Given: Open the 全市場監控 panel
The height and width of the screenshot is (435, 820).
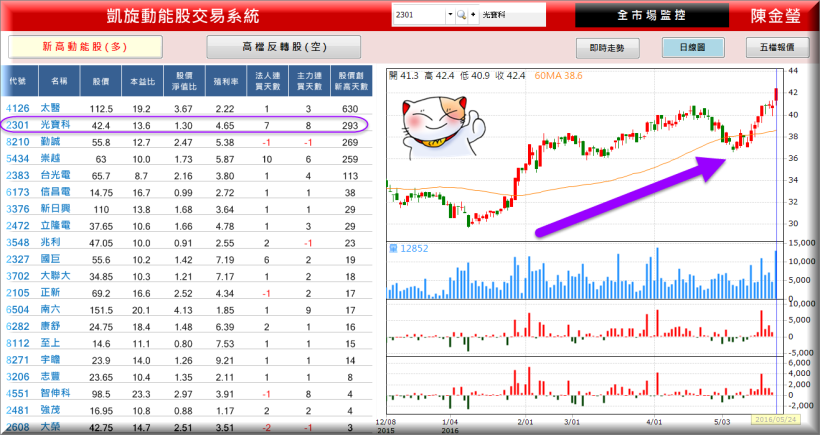Looking at the screenshot, I should (x=652, y=15).
